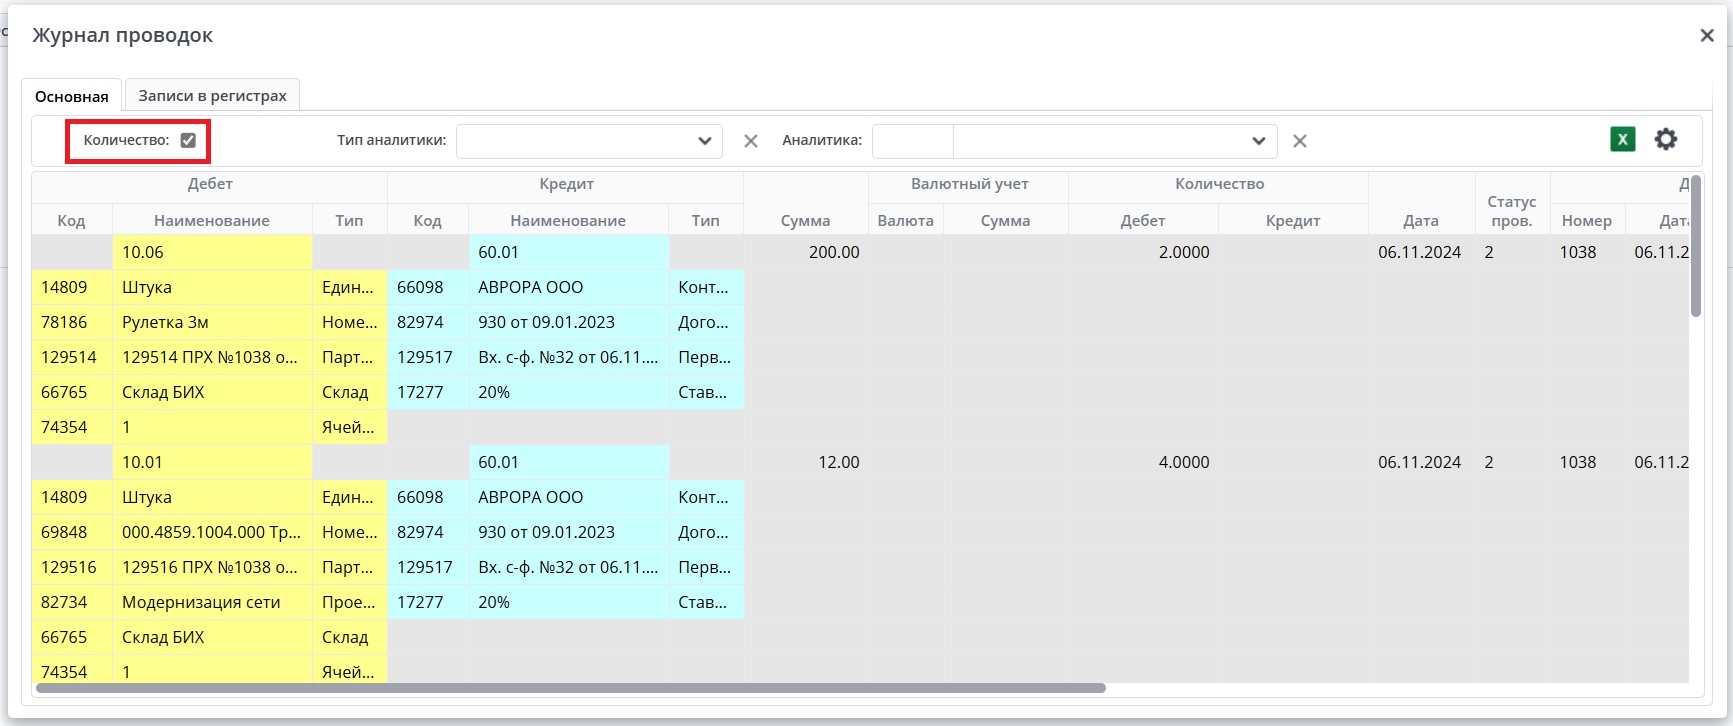
Task: Sort by the Сумма column header
Action: click(x=805, y=220)
